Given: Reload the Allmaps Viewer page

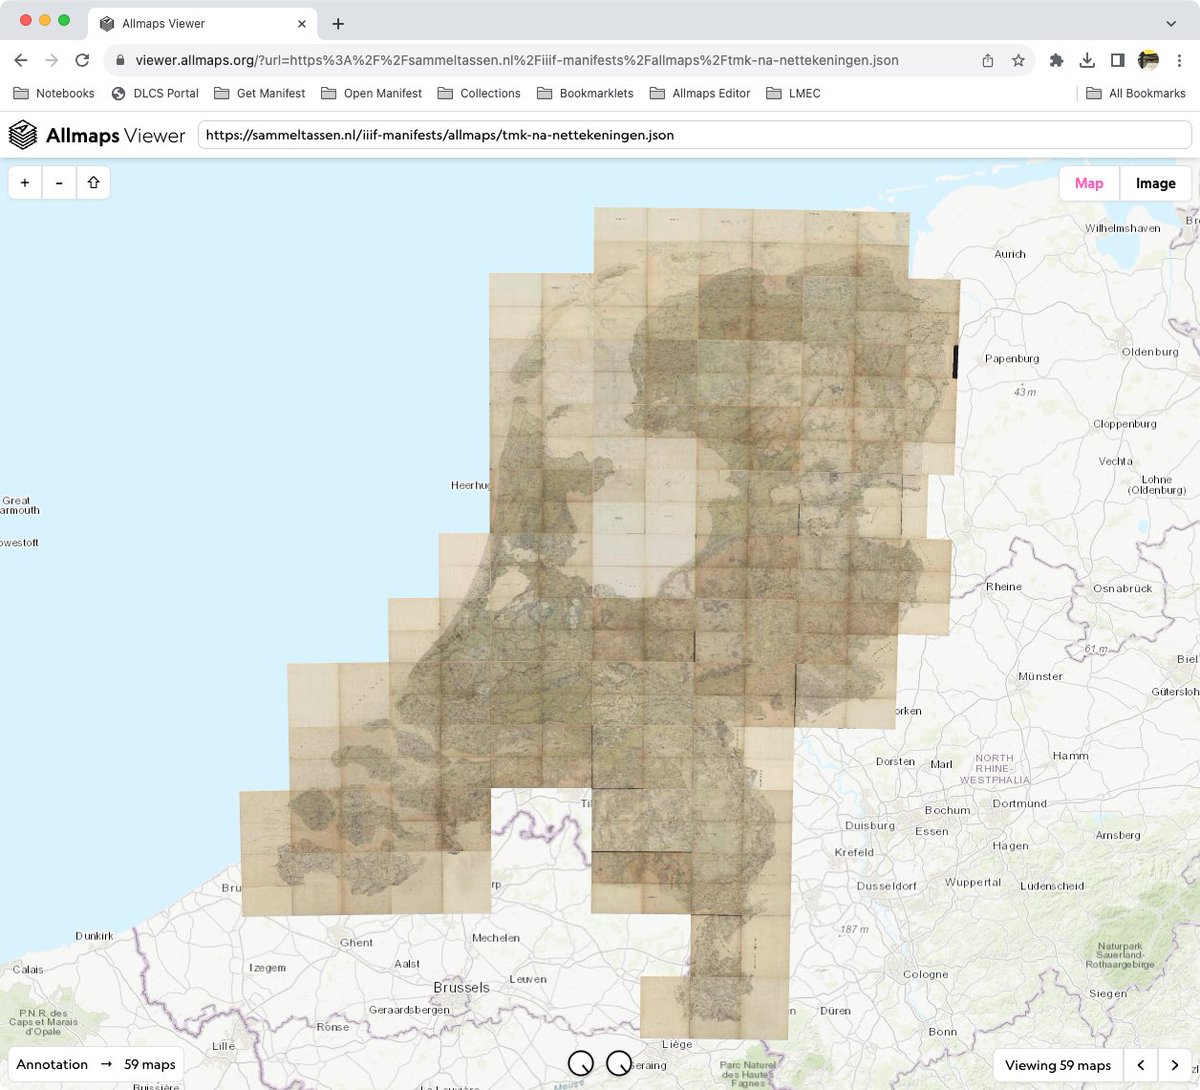Looking at the screenshot, I should coord(82,60).
